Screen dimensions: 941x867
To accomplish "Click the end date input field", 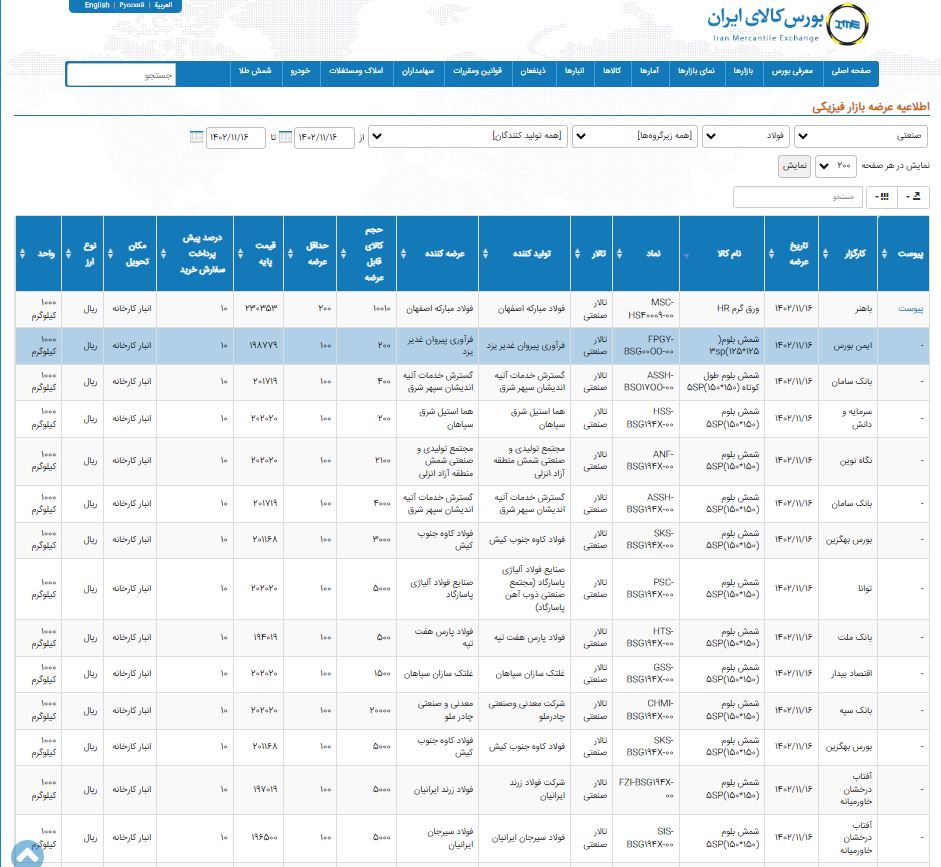I will tap(236, 137).
